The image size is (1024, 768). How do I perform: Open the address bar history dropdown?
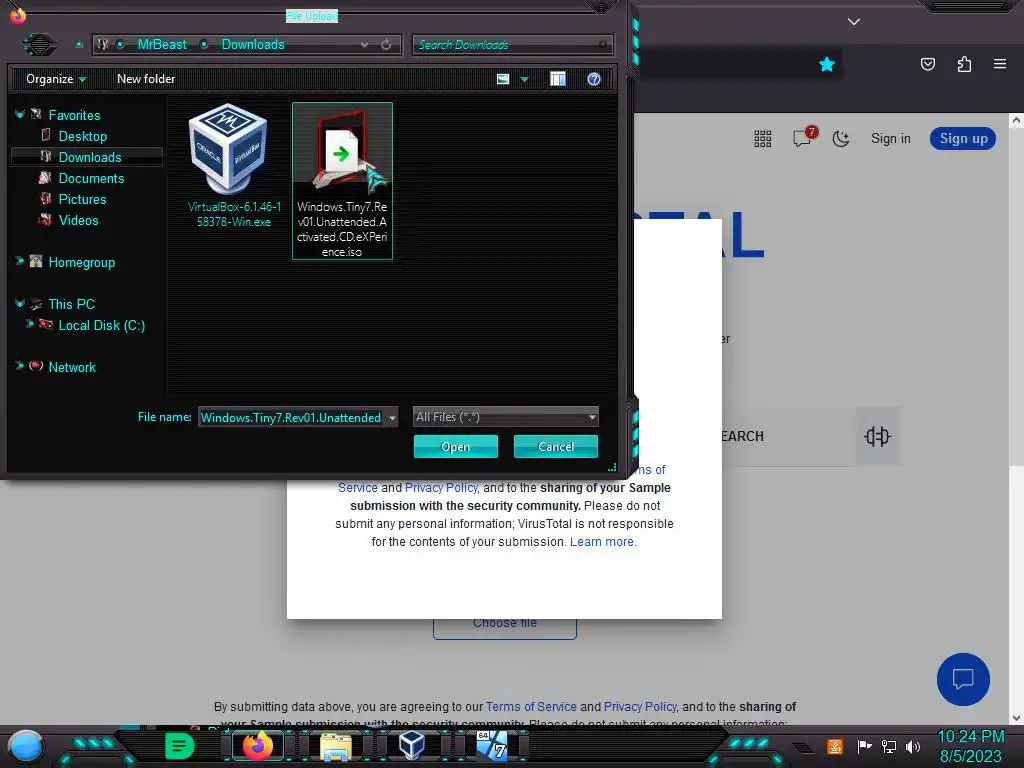pos(364,44)
